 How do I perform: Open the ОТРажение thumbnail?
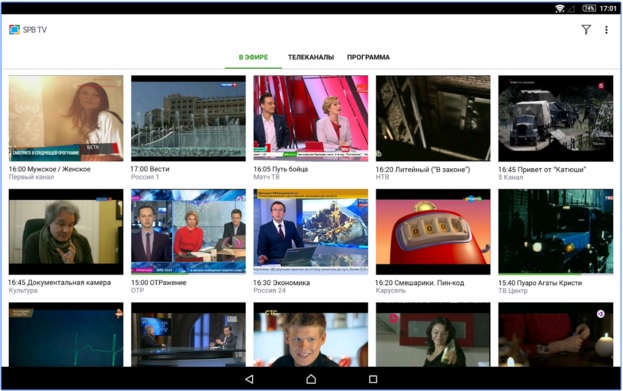coord(188,232)
